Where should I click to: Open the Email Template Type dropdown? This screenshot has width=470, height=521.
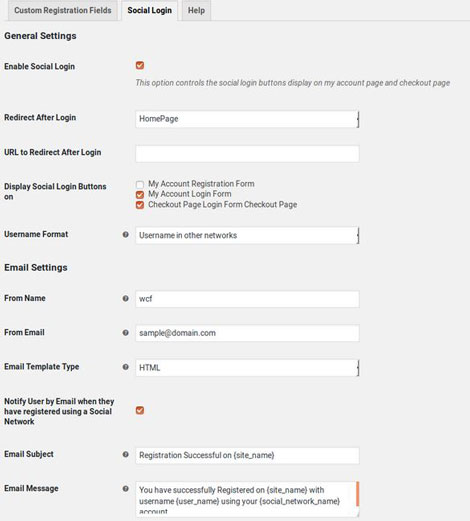tap(247, 368)
